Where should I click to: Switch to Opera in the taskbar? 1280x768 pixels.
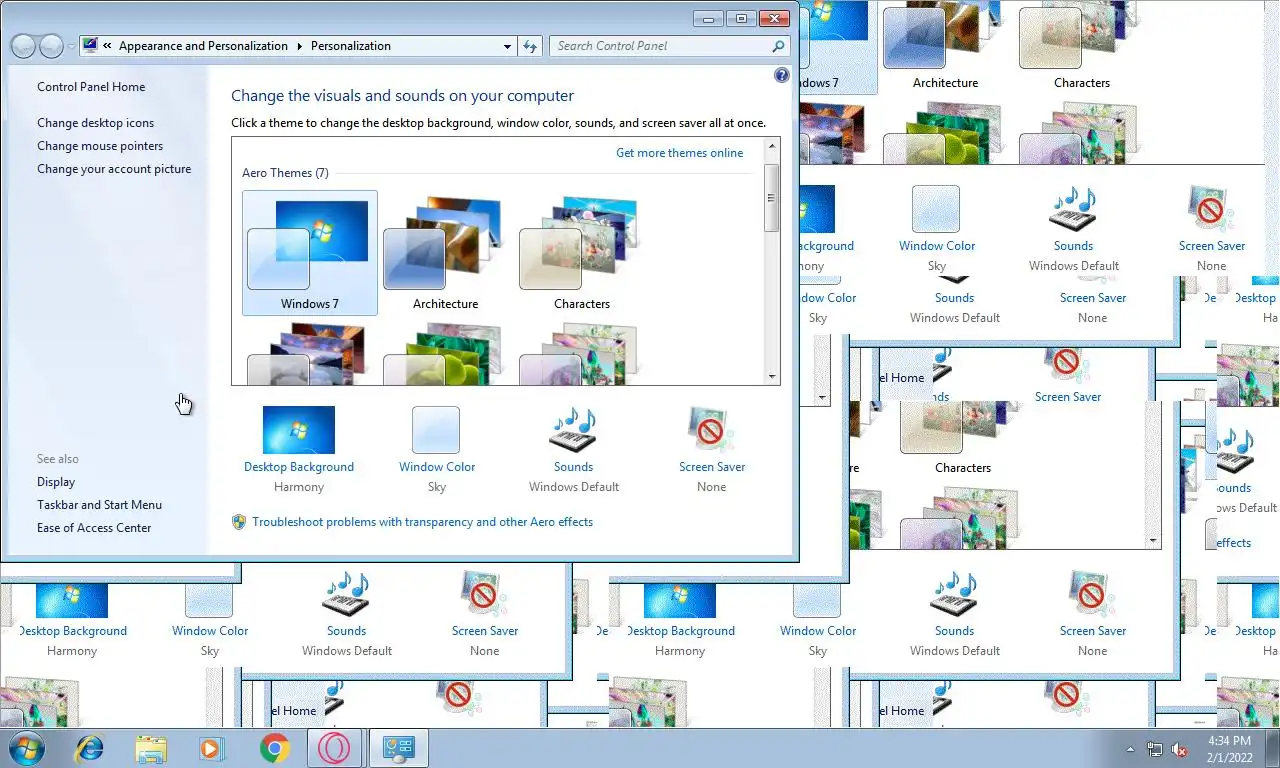point(335,748)
